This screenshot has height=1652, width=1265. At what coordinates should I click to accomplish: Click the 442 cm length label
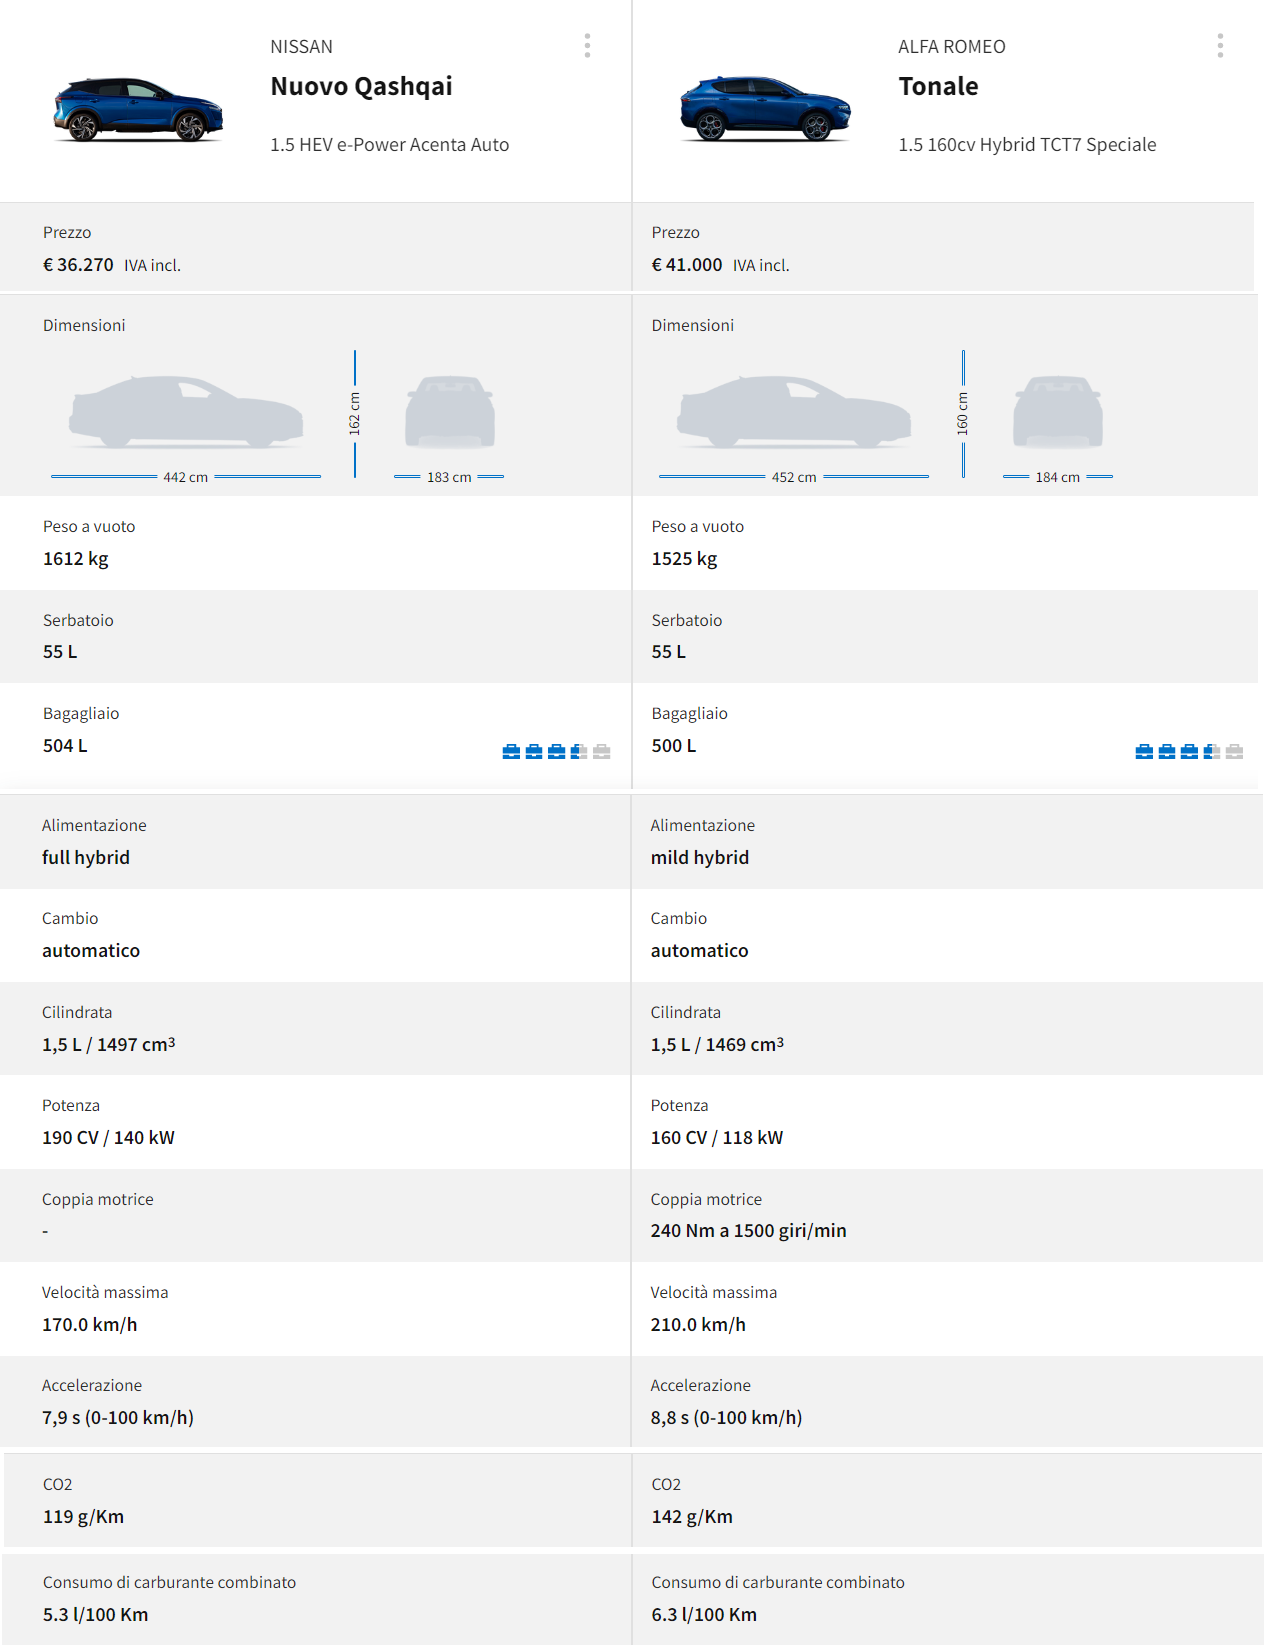186,477
